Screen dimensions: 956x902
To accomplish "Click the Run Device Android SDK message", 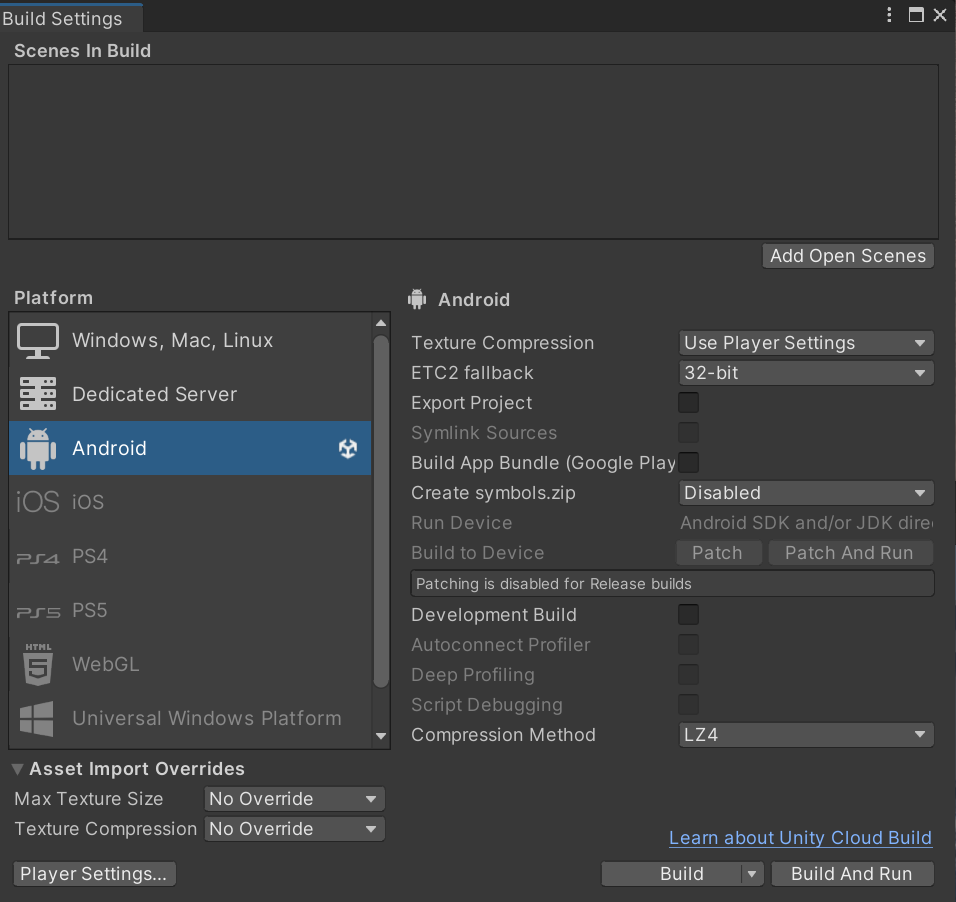I will (806, 523).
